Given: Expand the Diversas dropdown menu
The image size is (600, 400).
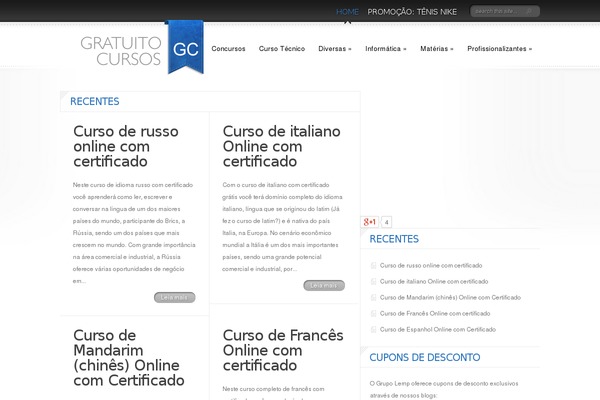Looking at the screenshot, I should [335, 49].
